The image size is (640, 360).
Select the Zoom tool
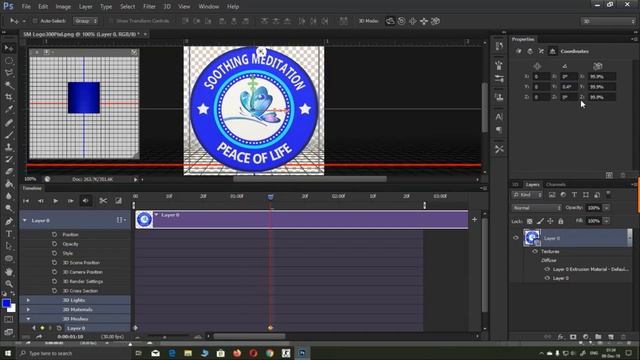click(9, 284)
